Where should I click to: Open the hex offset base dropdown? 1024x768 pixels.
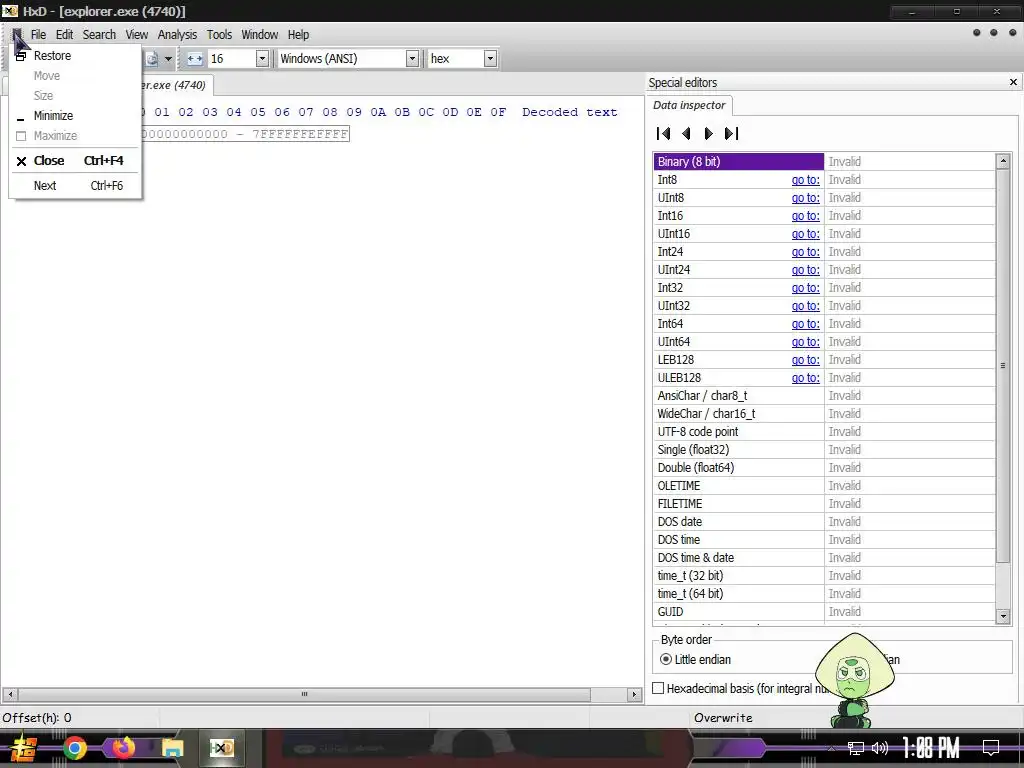click(490, 59)
